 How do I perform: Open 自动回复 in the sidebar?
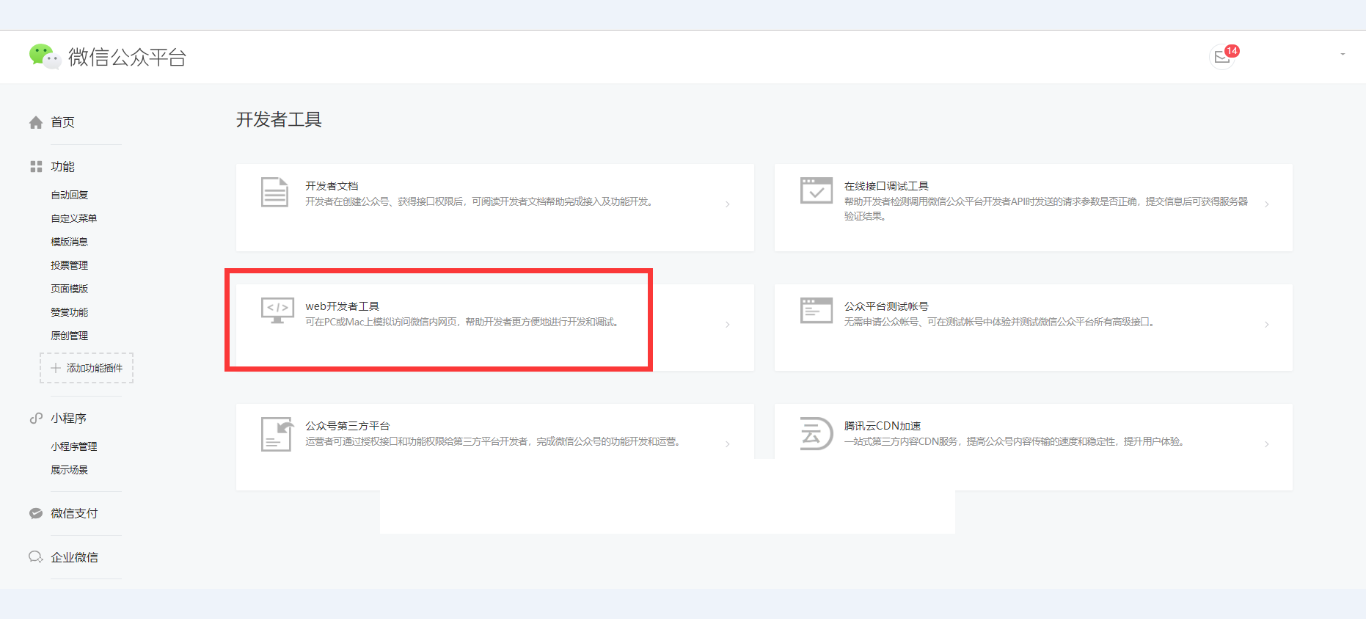coord(70,195)
